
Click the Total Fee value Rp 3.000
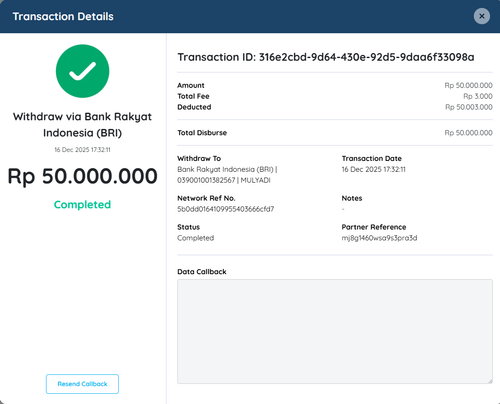coord(478,96)
